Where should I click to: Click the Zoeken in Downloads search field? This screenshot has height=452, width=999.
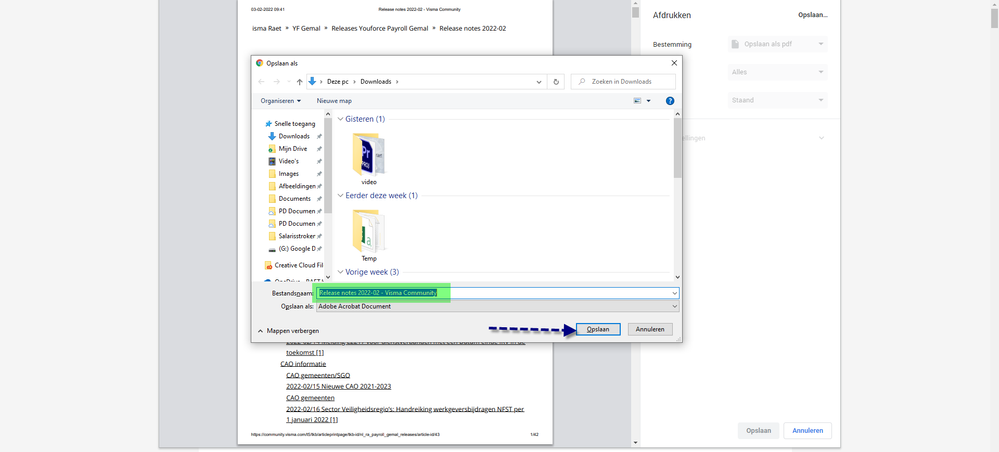623,82
